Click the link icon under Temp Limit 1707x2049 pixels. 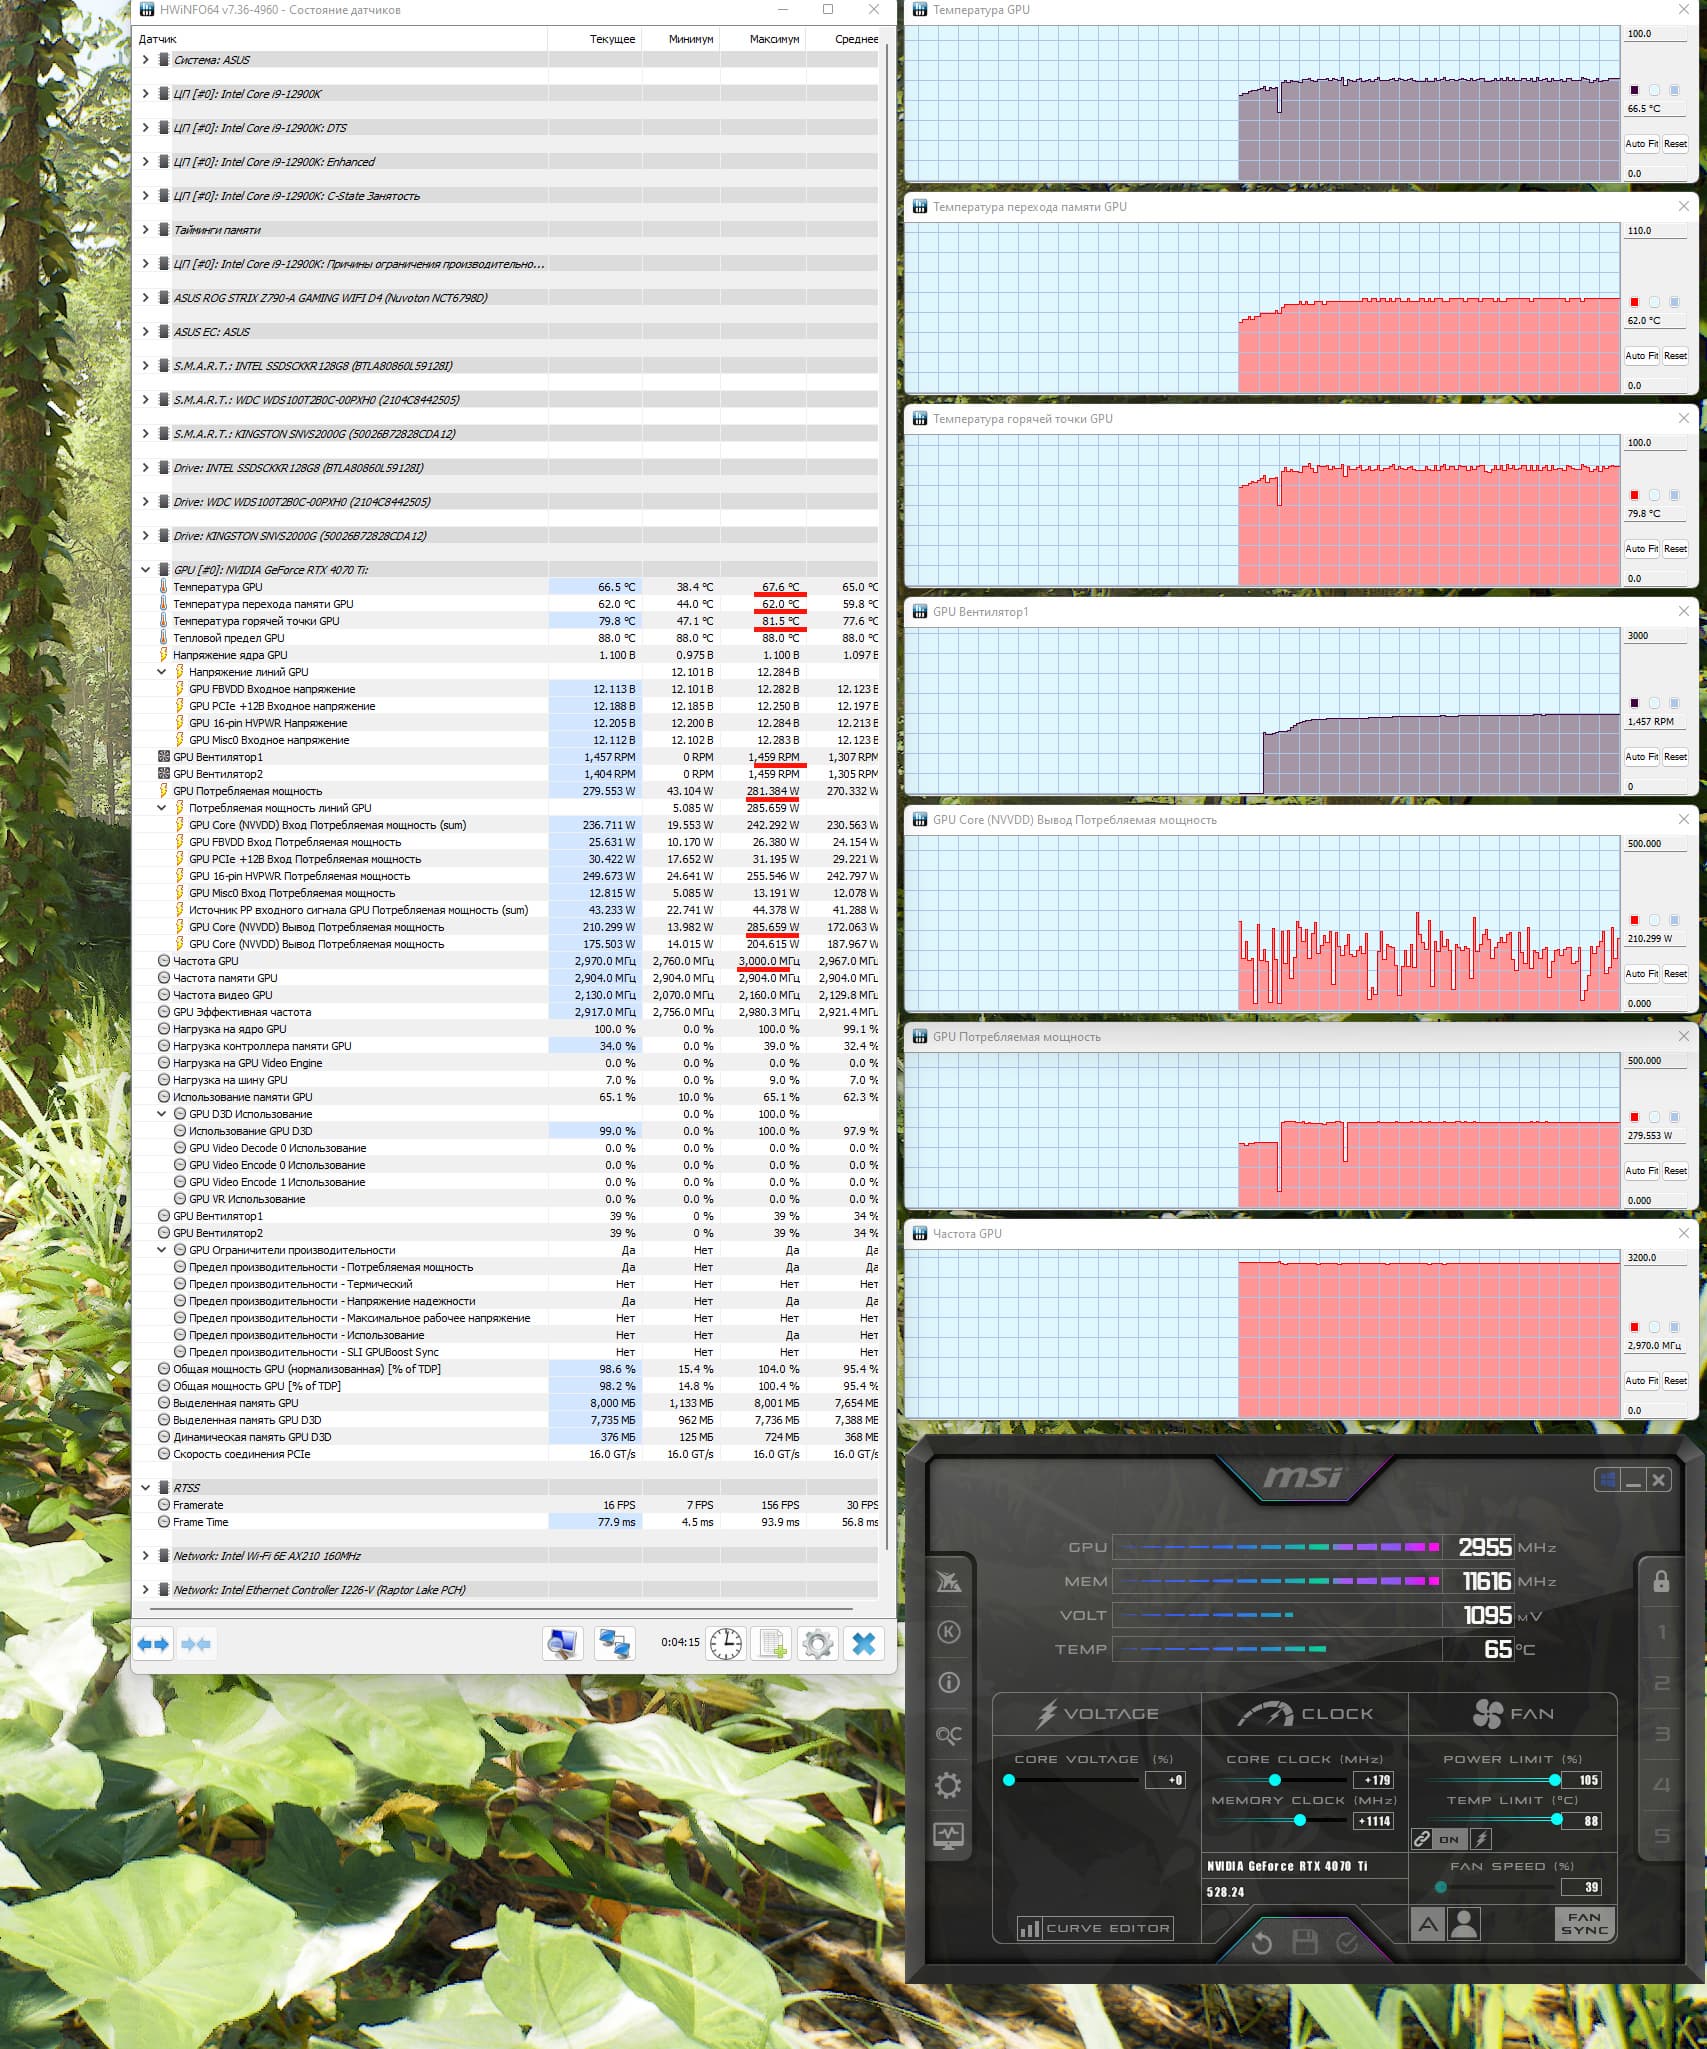(1421, 1839)
